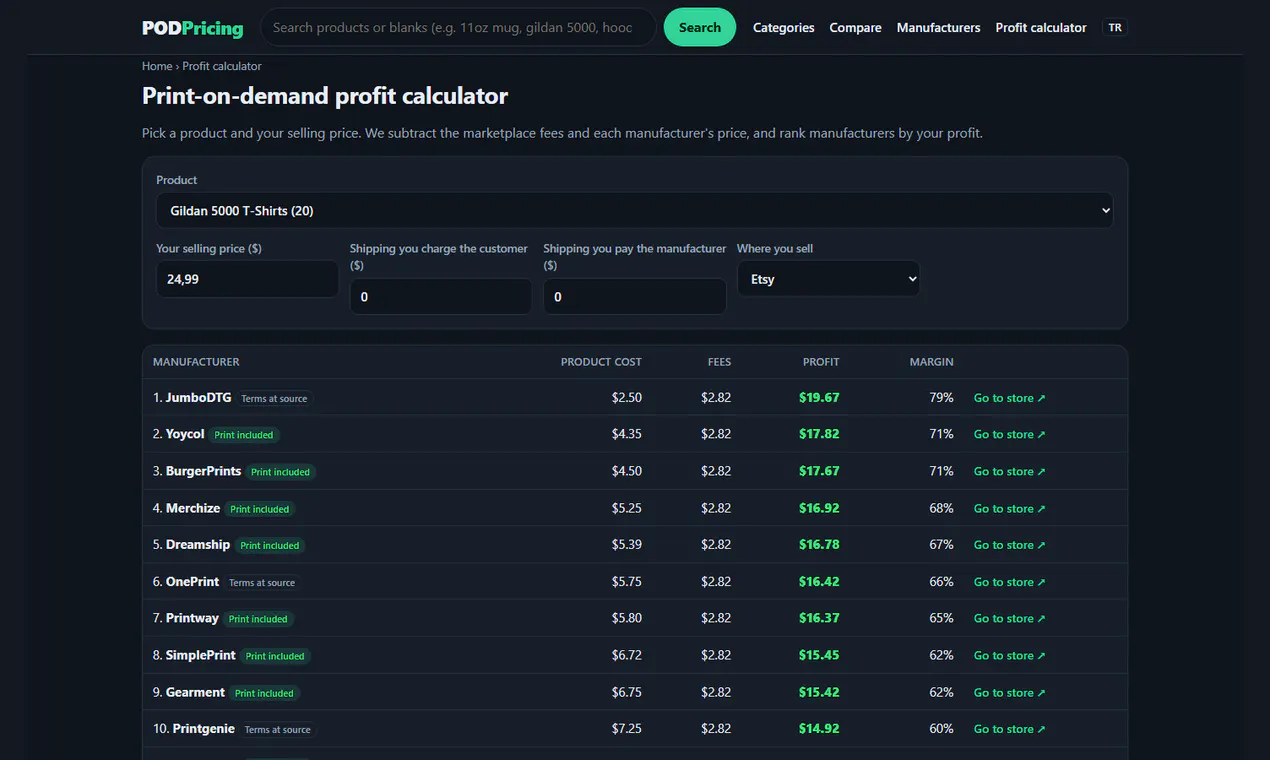The height and width of the screenshot is (760, 1270).
Task: Go to store for Yoycol
Action: click(x=1010, y=435)
